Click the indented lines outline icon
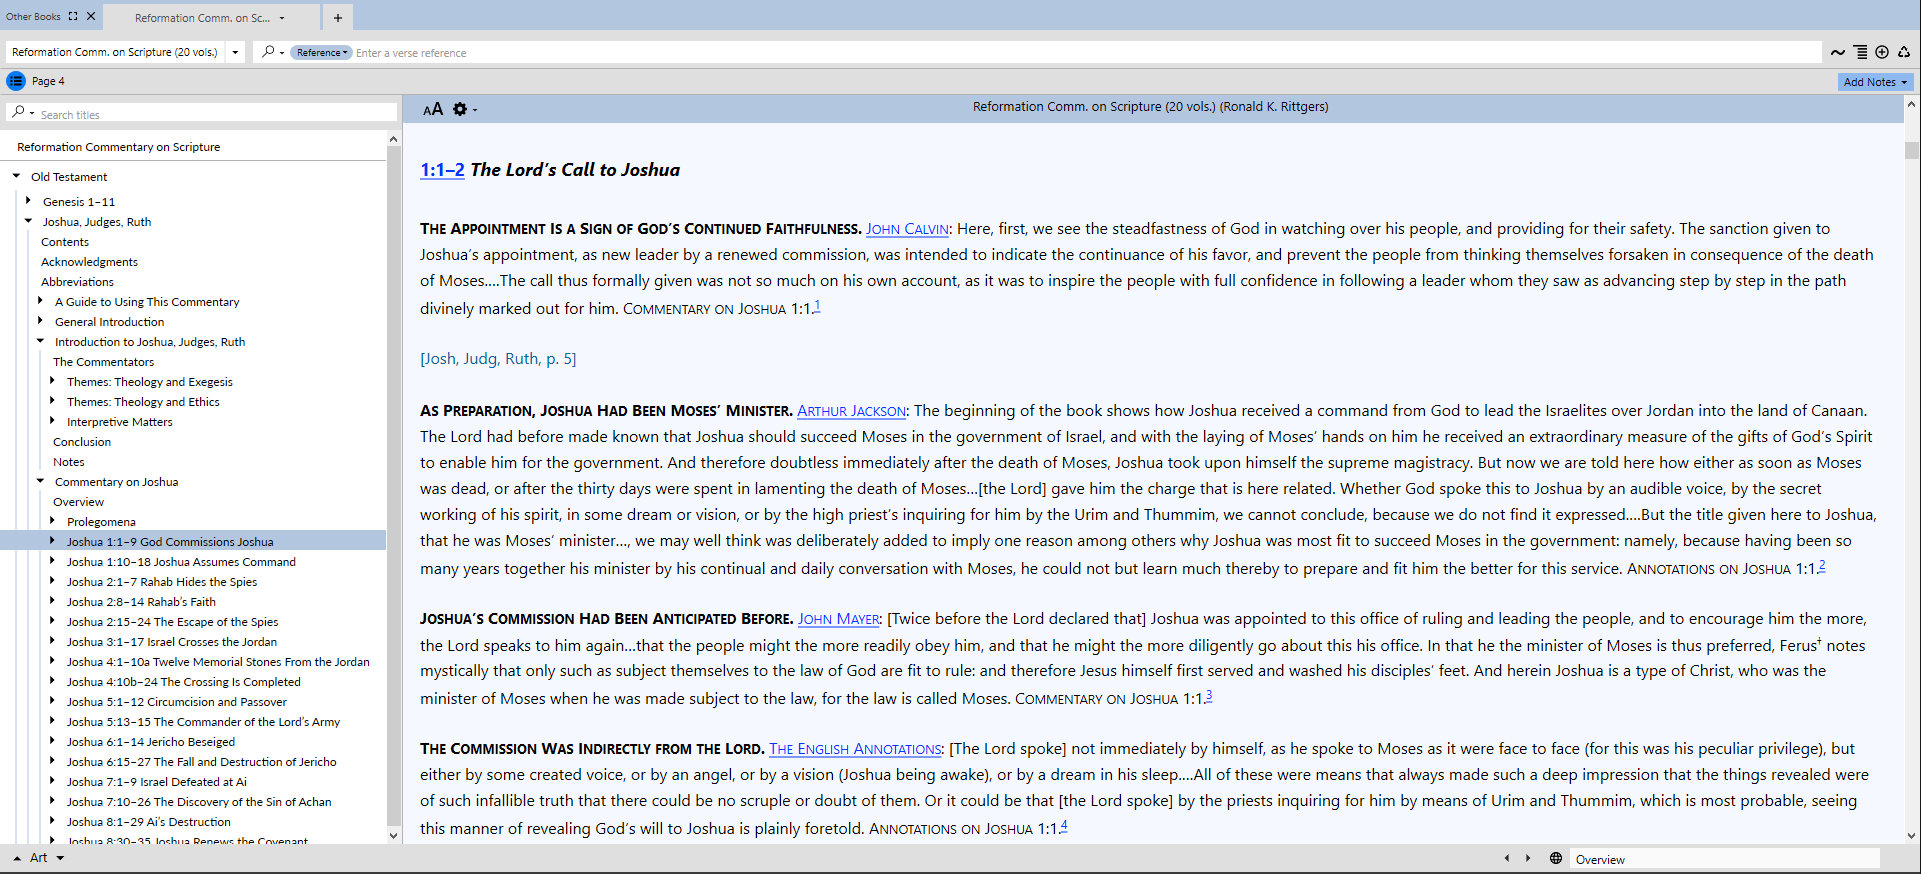This screenshot has height=874, width=1921. point(1860,52)
